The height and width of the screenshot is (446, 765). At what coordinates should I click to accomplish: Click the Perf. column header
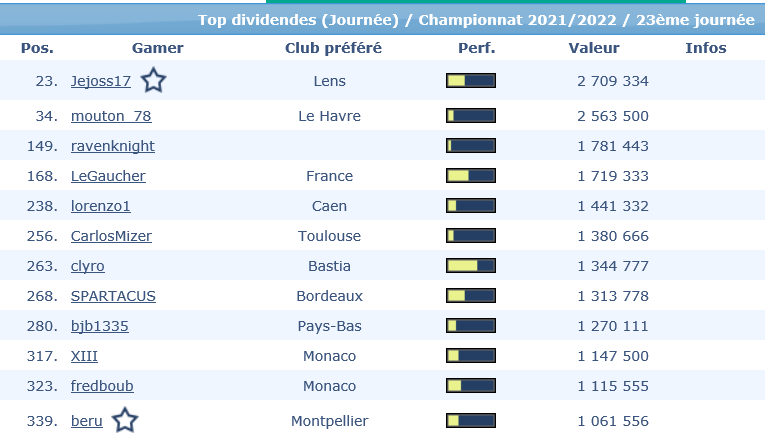click(x=475, y=48)
